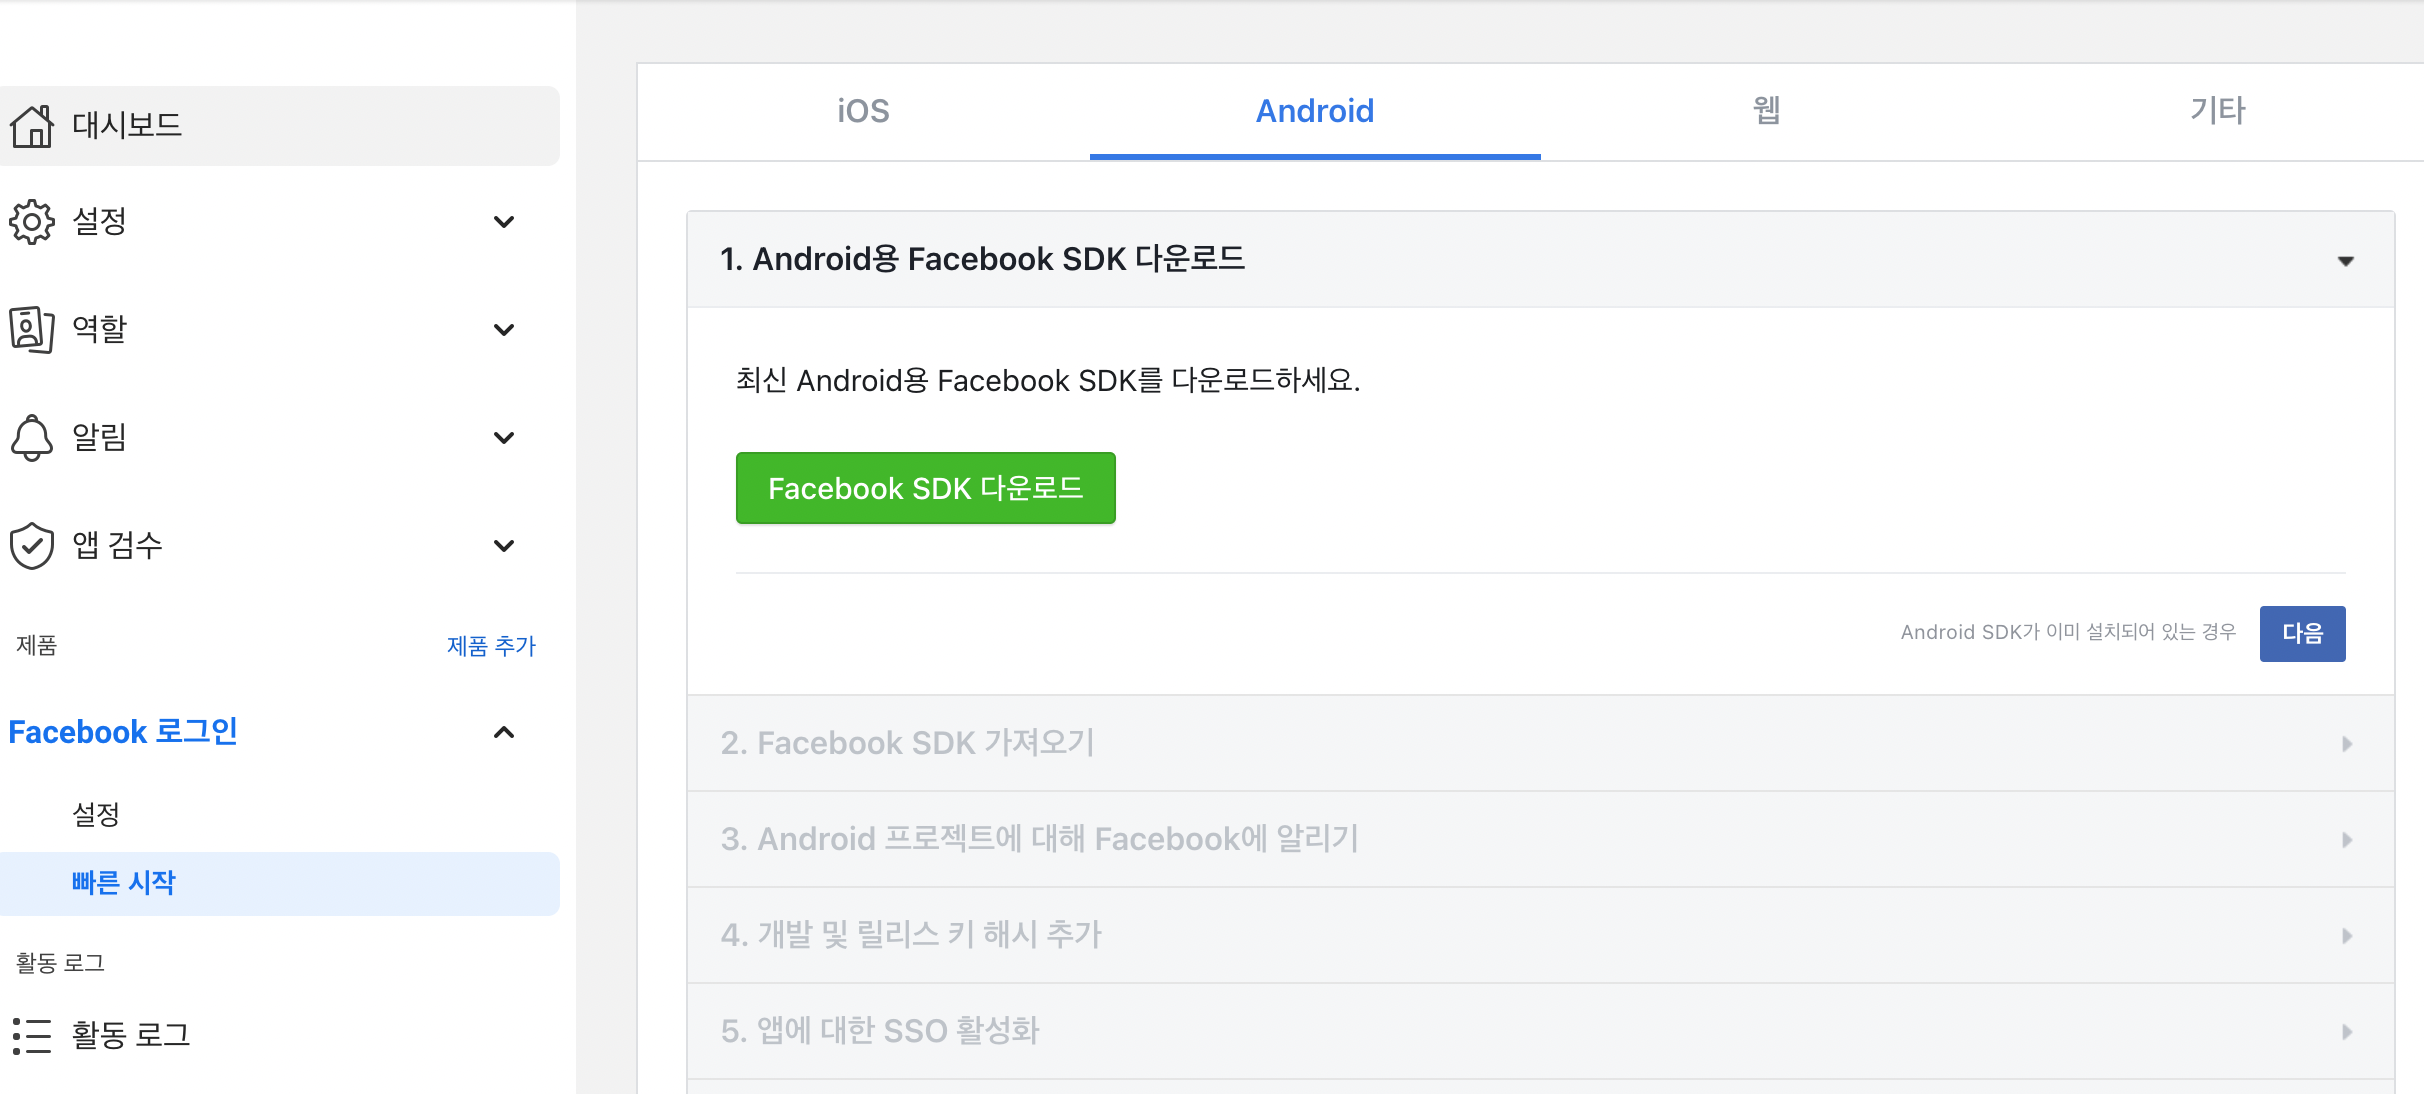The image size is (2424, 1094).
Task: Collapse step 1 SDK download panel arrow
Action: pyautogui.click(x=2345, y=261)
